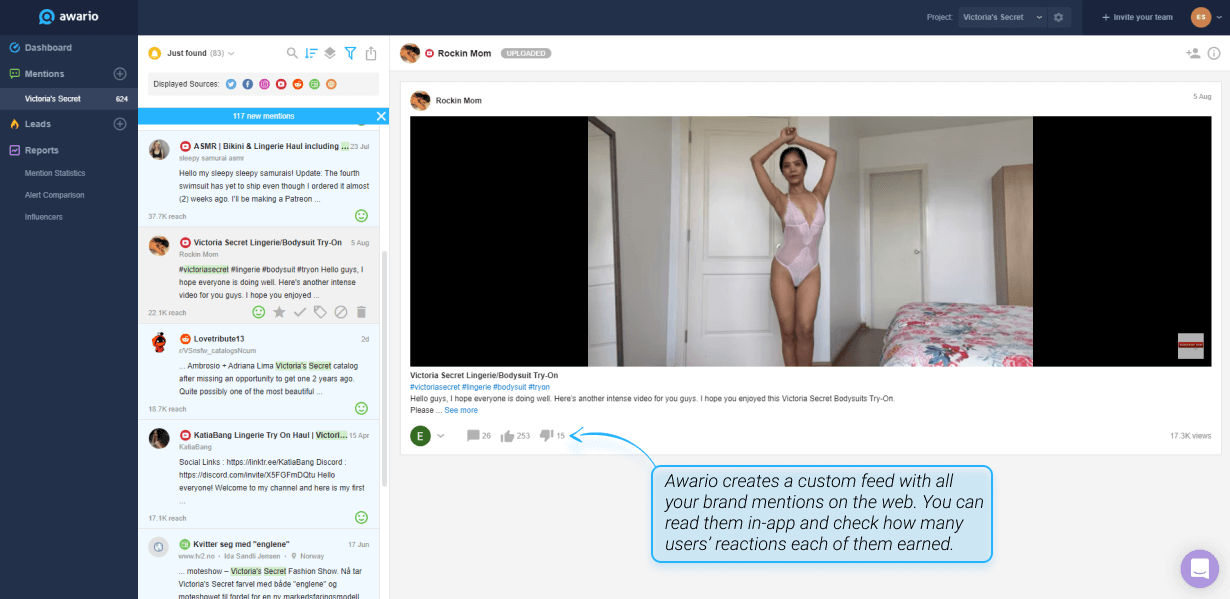Toggle YouTube source filter
Screen dimensions: 1230x599
pyautogui.click(x=281, y=84)
